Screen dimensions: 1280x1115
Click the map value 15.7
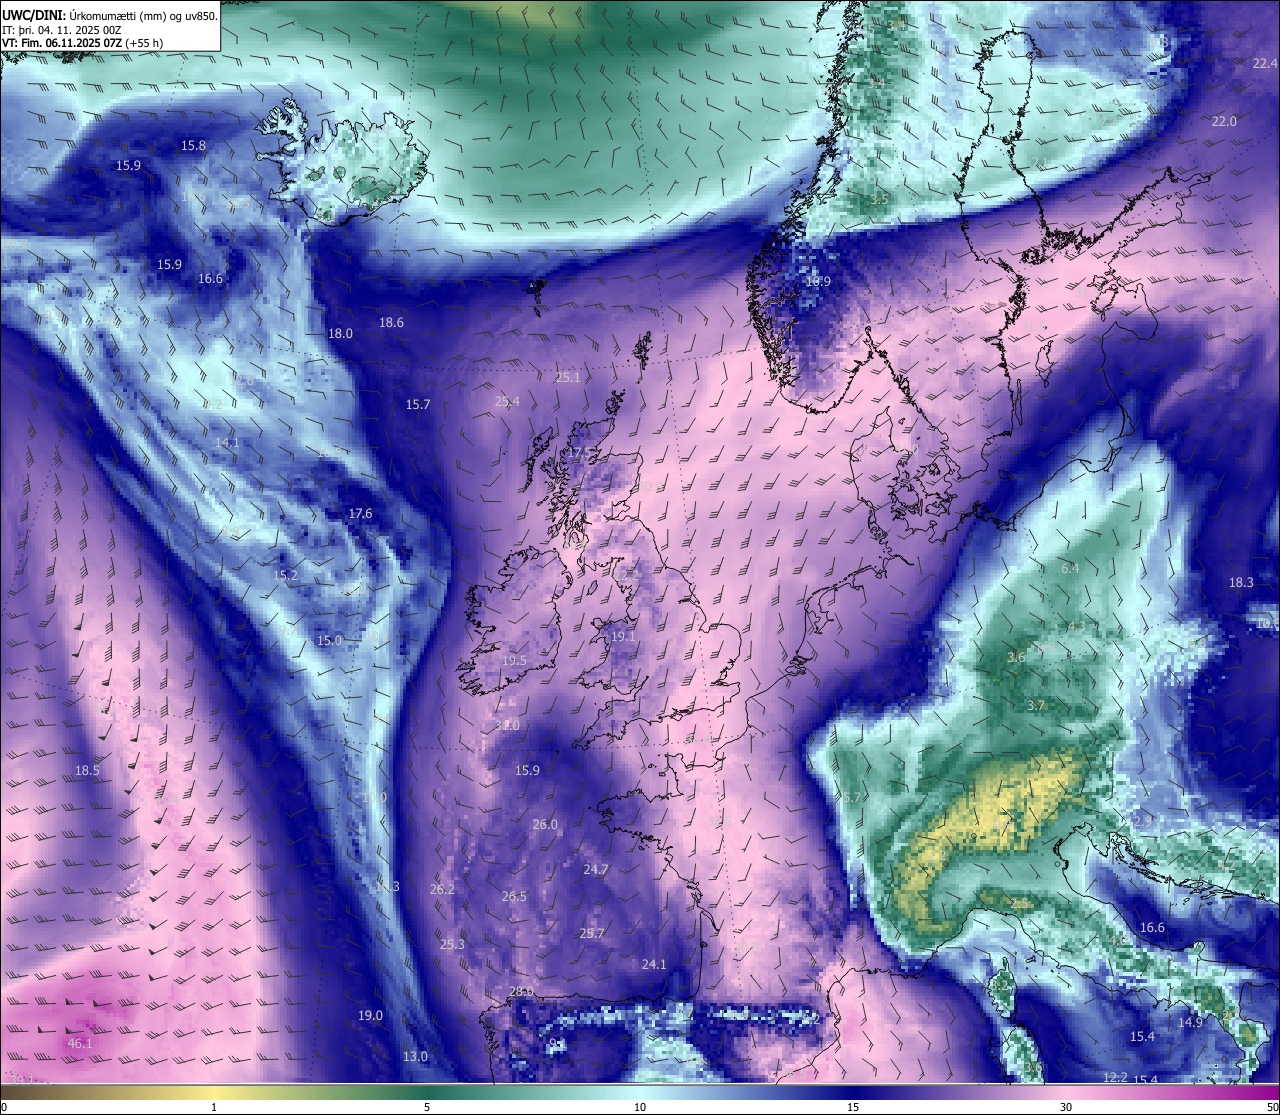coord(418,405)
